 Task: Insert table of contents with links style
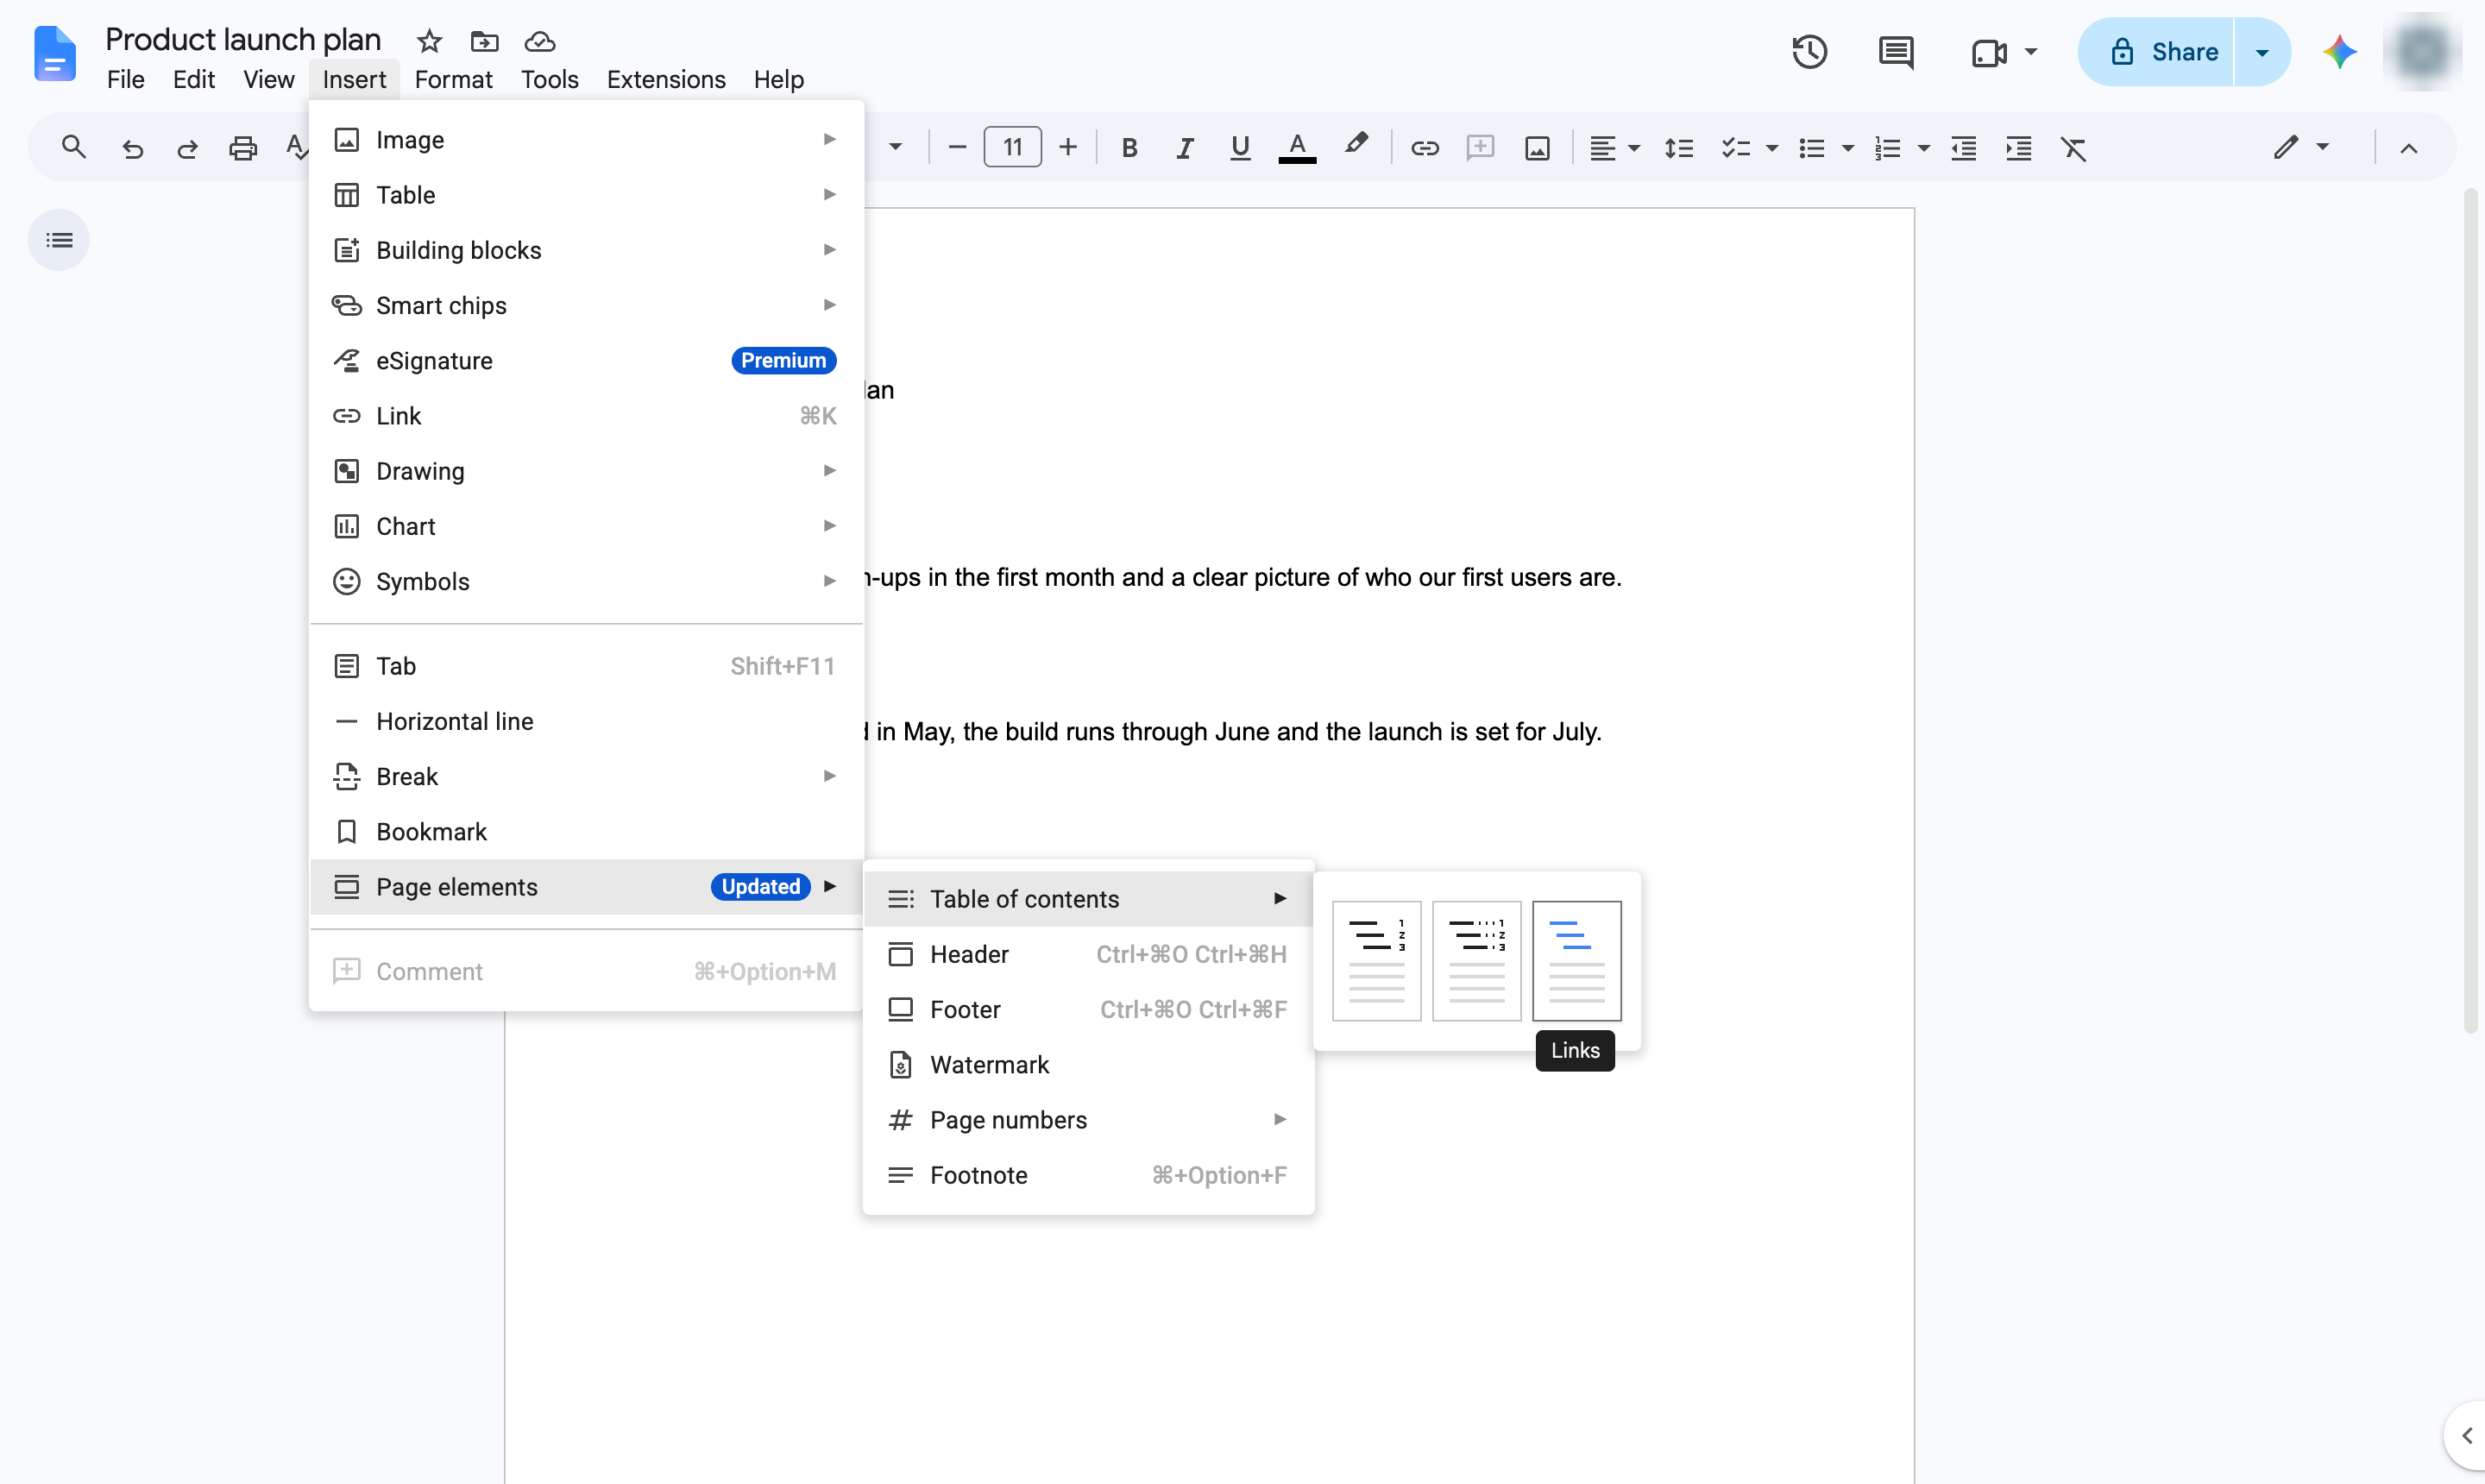(1576, 960)
